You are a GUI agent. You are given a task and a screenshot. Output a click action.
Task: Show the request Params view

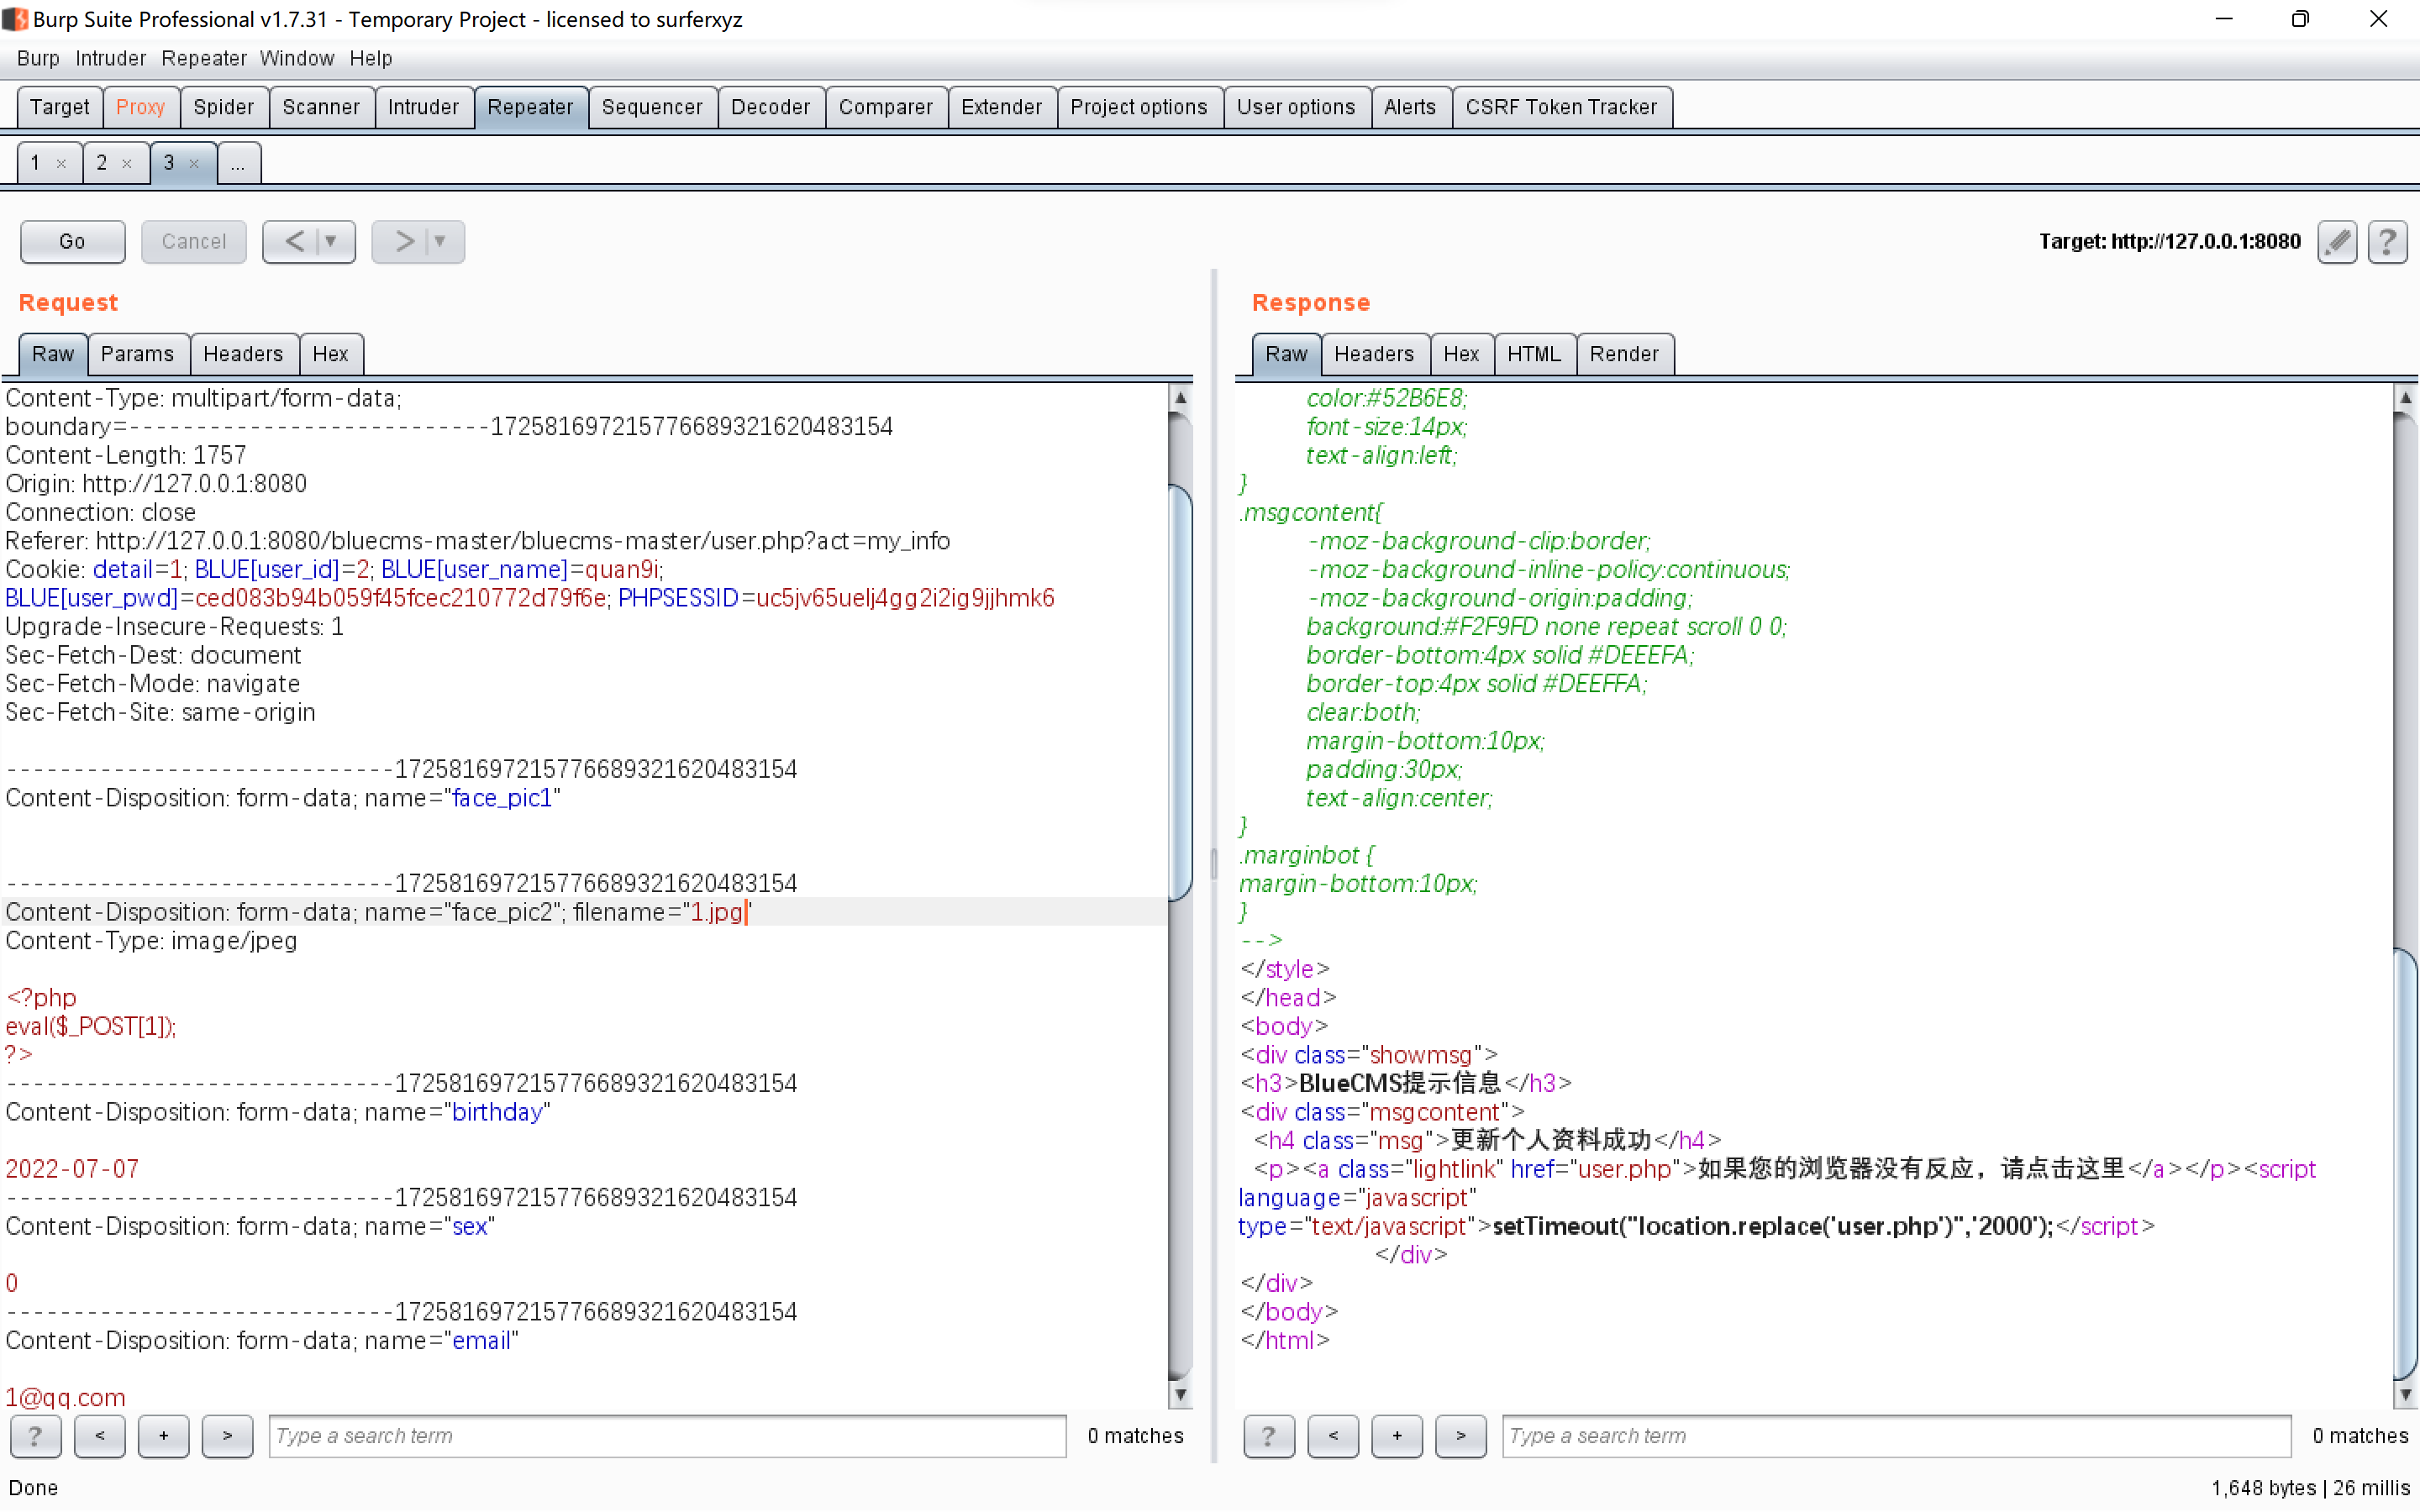point(138,354)
